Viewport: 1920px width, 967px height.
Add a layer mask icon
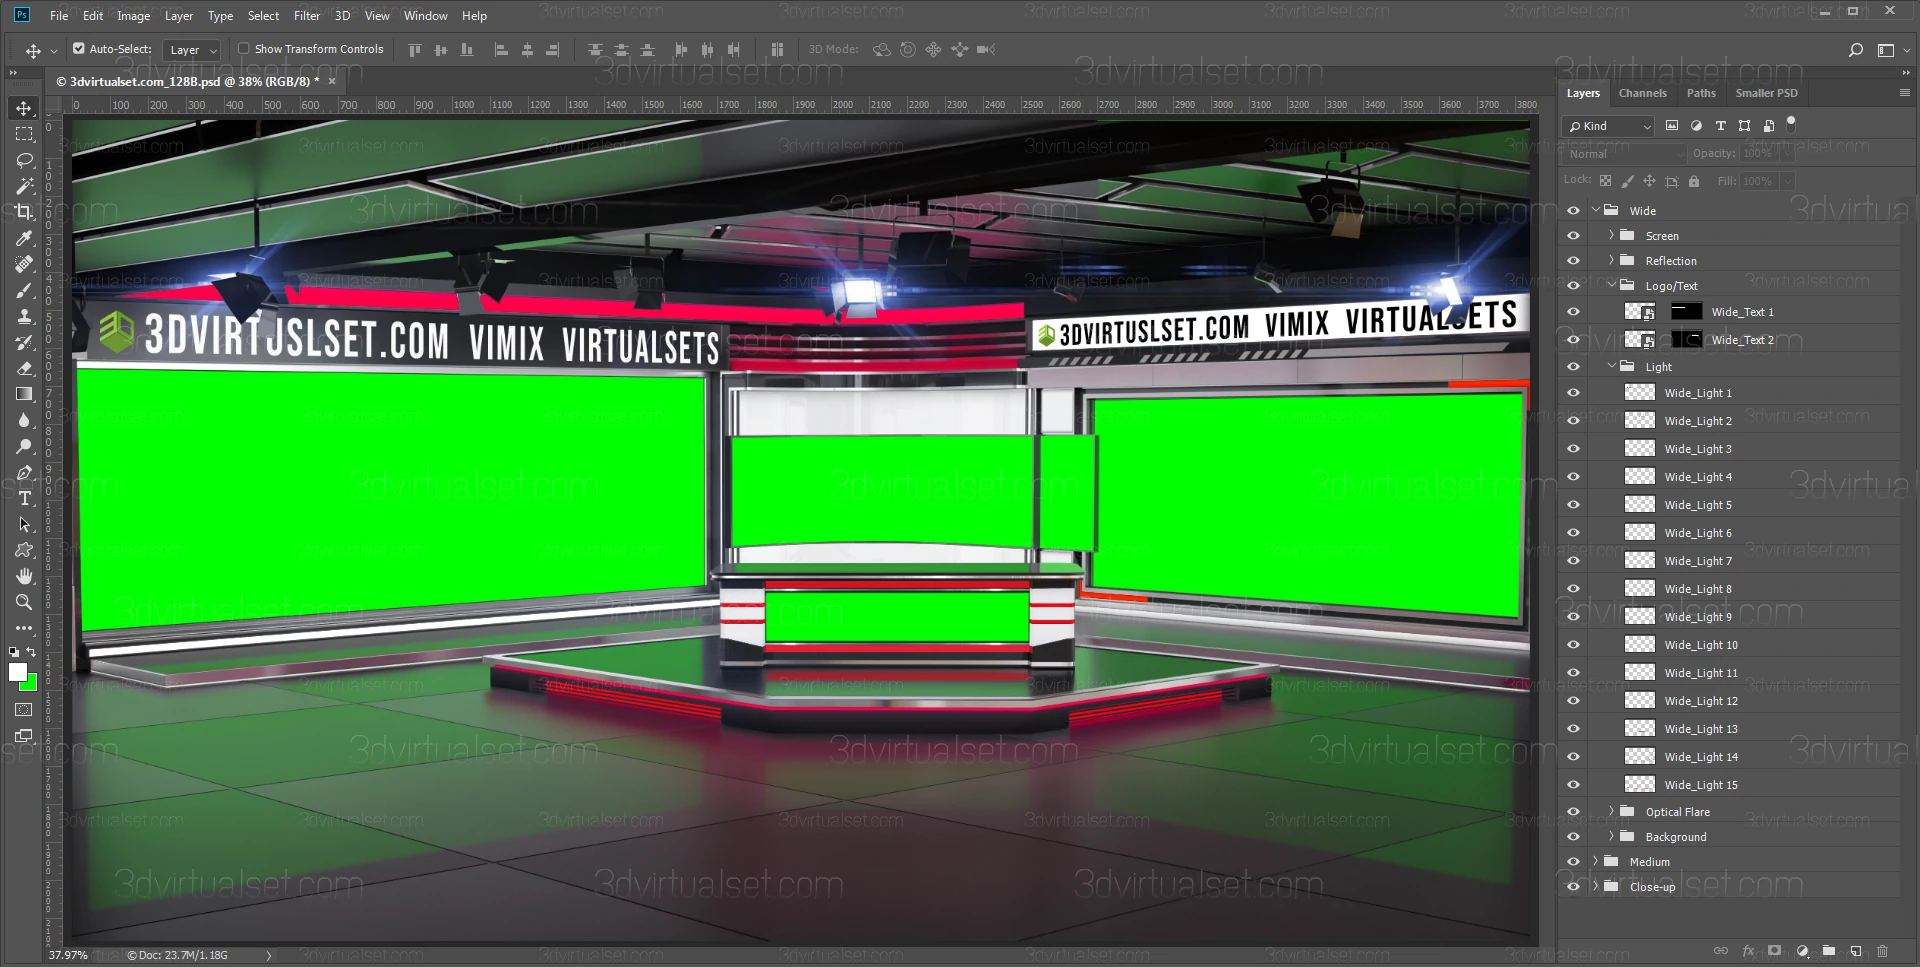pos(1775,951)
